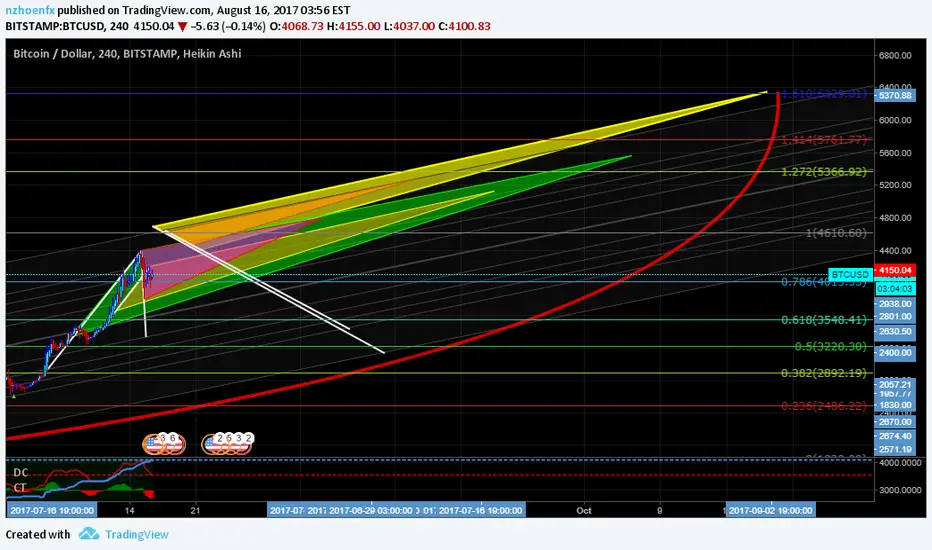Viewport: 932px width, 550px height.
Task: Select the DC indicator label
Action: [21, 473]
